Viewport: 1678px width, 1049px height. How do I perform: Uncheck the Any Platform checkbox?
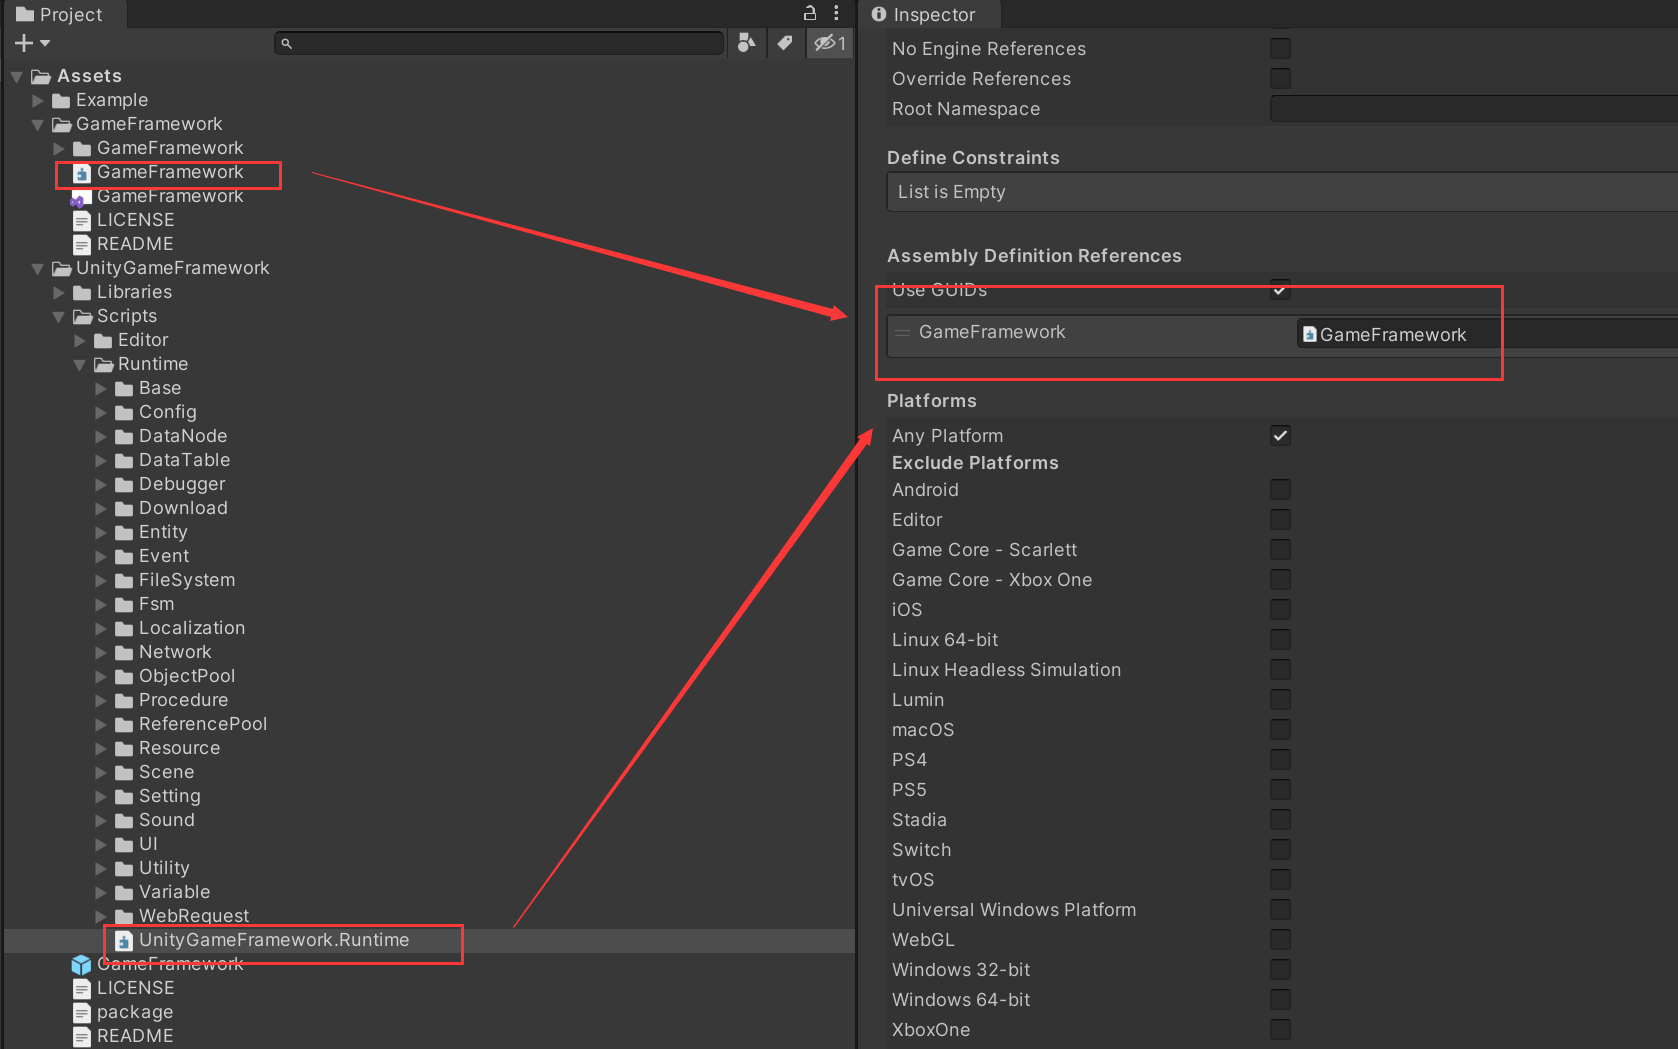(1280, 435)
